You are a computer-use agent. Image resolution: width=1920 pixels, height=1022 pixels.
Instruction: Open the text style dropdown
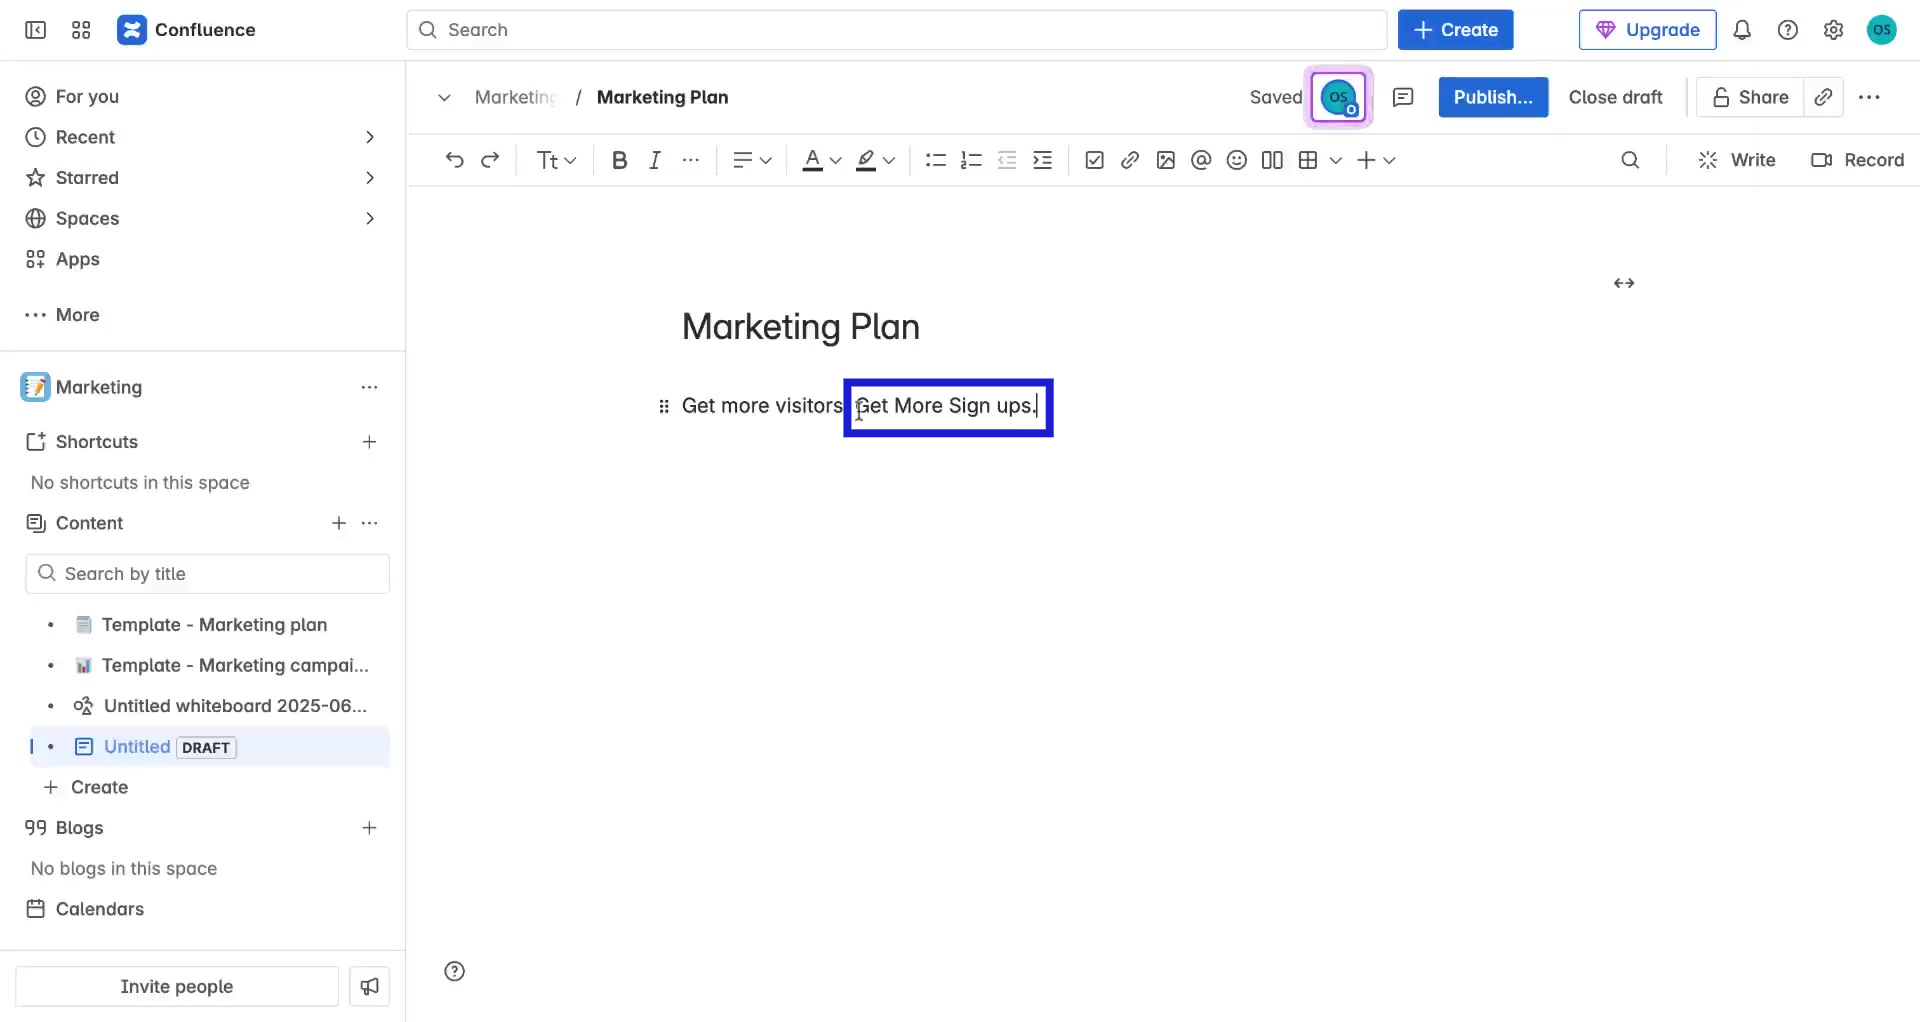pos(556,160)
